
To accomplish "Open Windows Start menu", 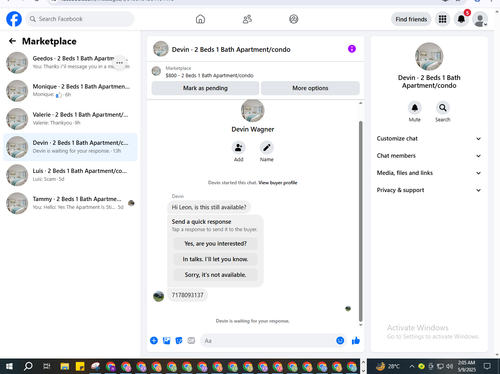I will pyautogui.click(x=9, y=367).
